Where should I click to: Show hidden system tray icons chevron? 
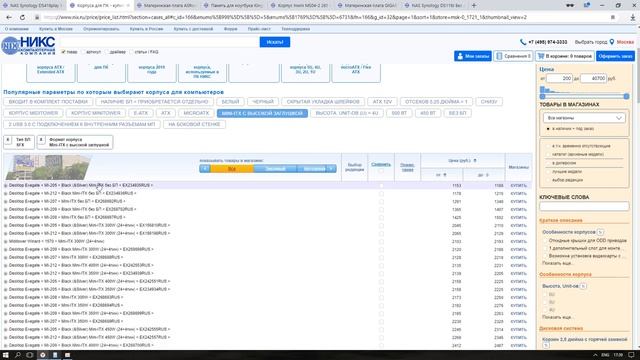click(595, 355)
